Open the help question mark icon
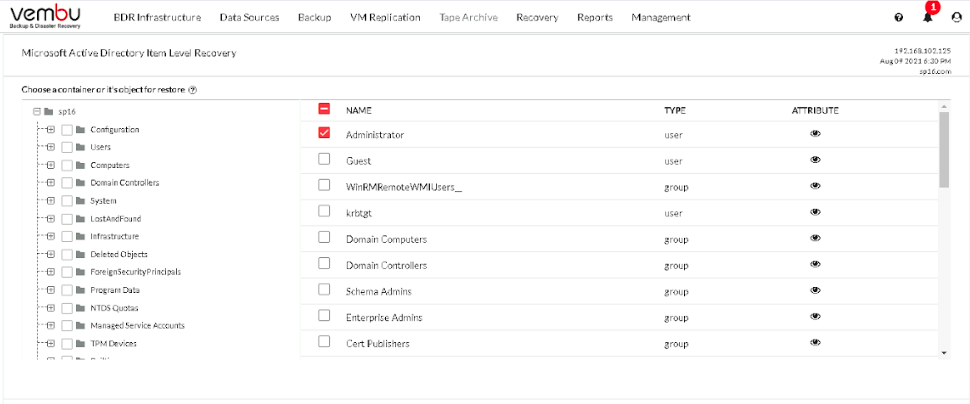Image resolution: width=970 pixels, height=404 pixels. [898, 18]
